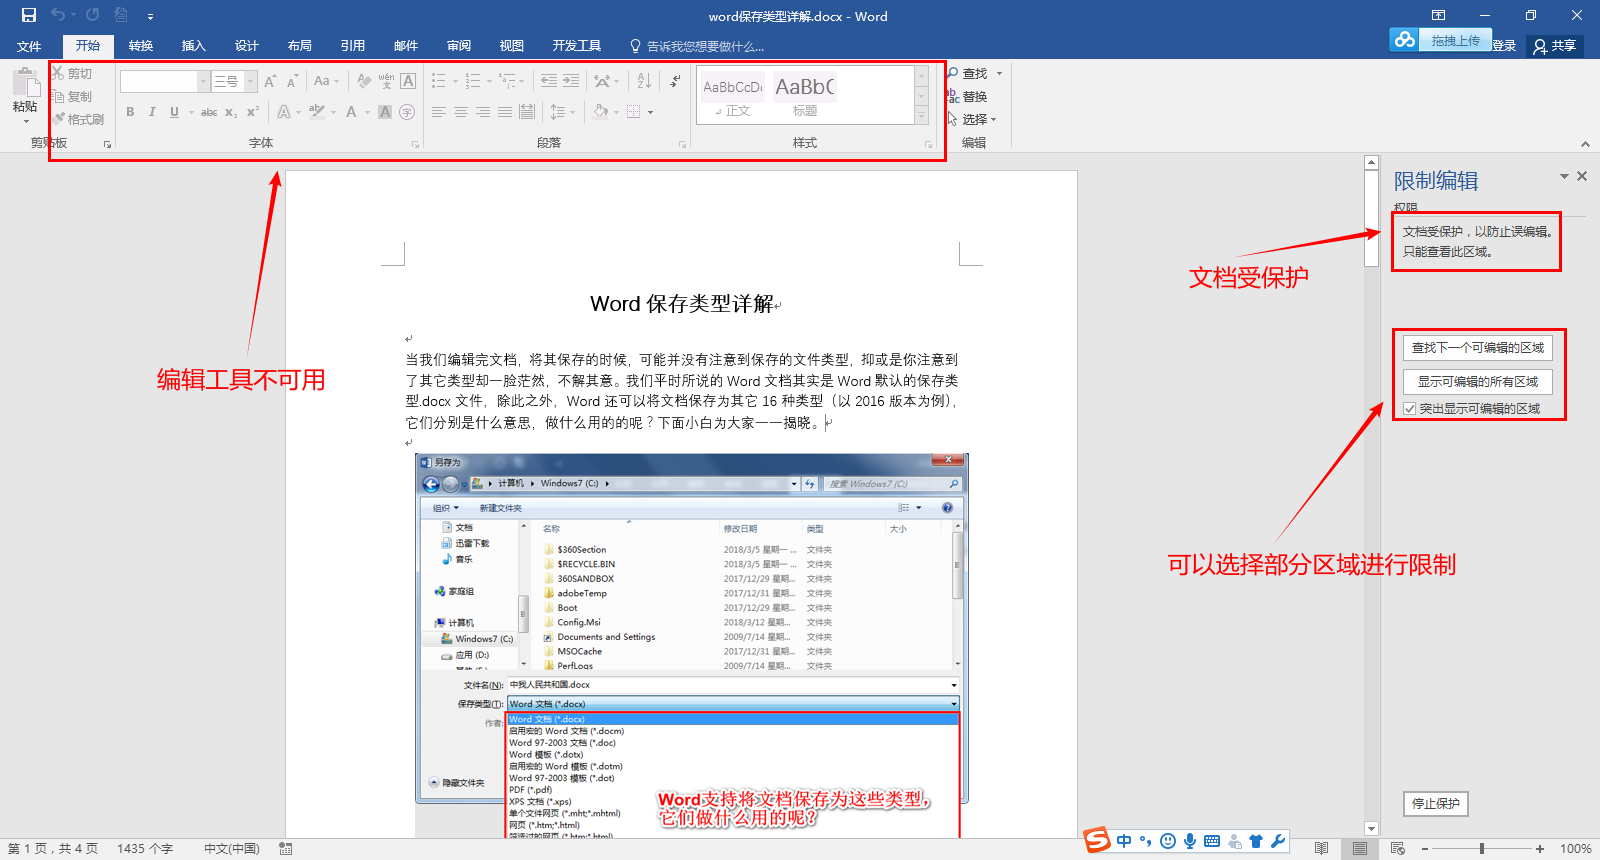Click the Enclosed Character (字) icon
This screenshot has width=1600, height=860.
407,112
